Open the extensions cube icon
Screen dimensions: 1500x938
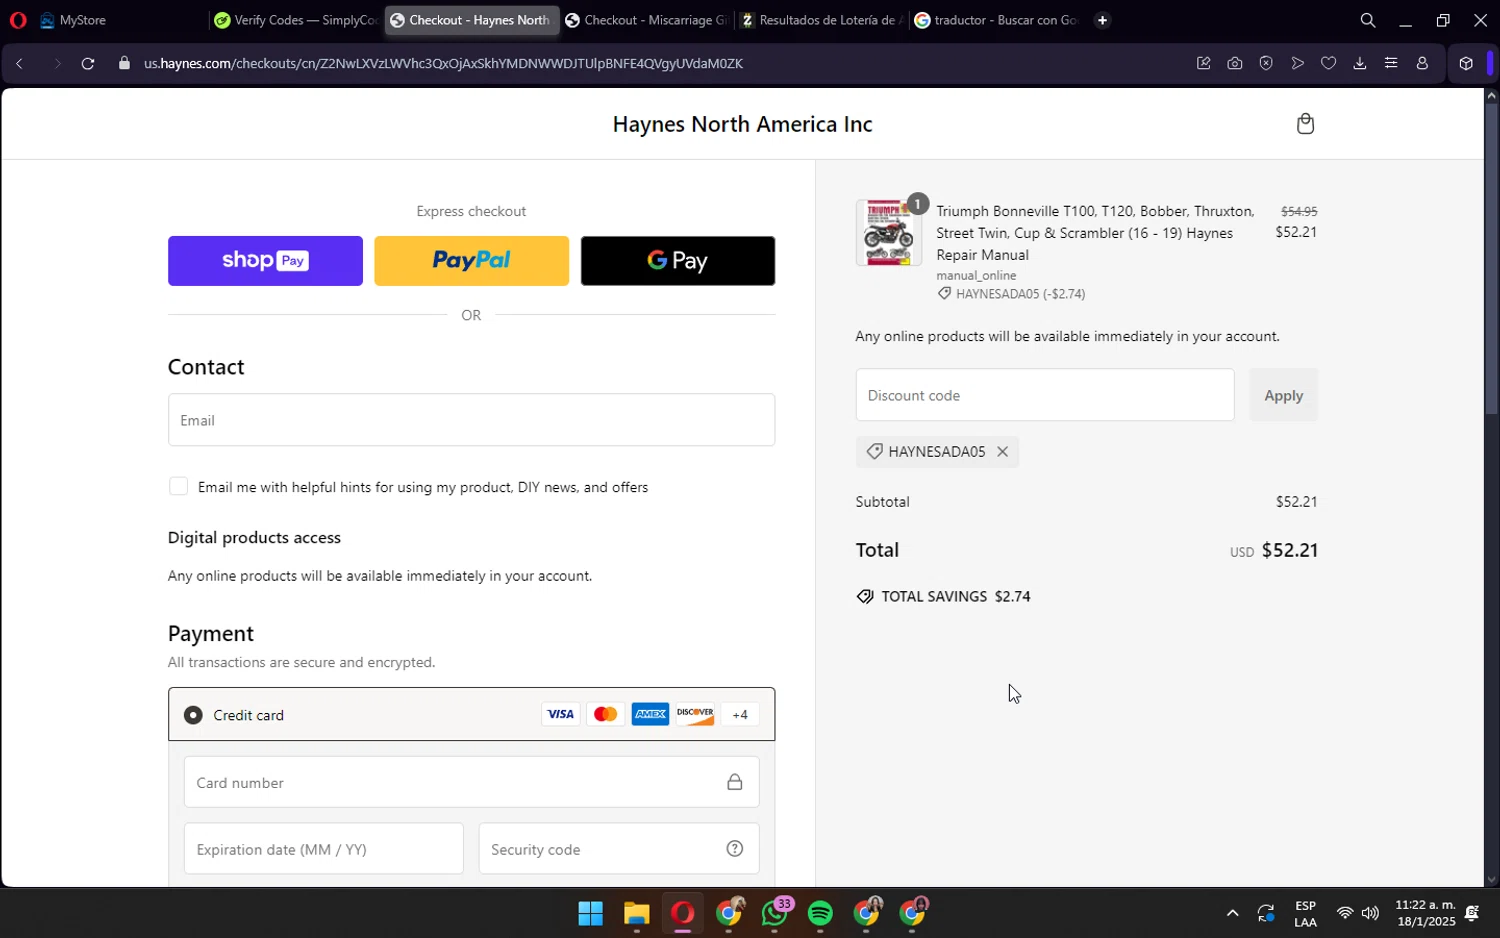[x=1466, y=63]
